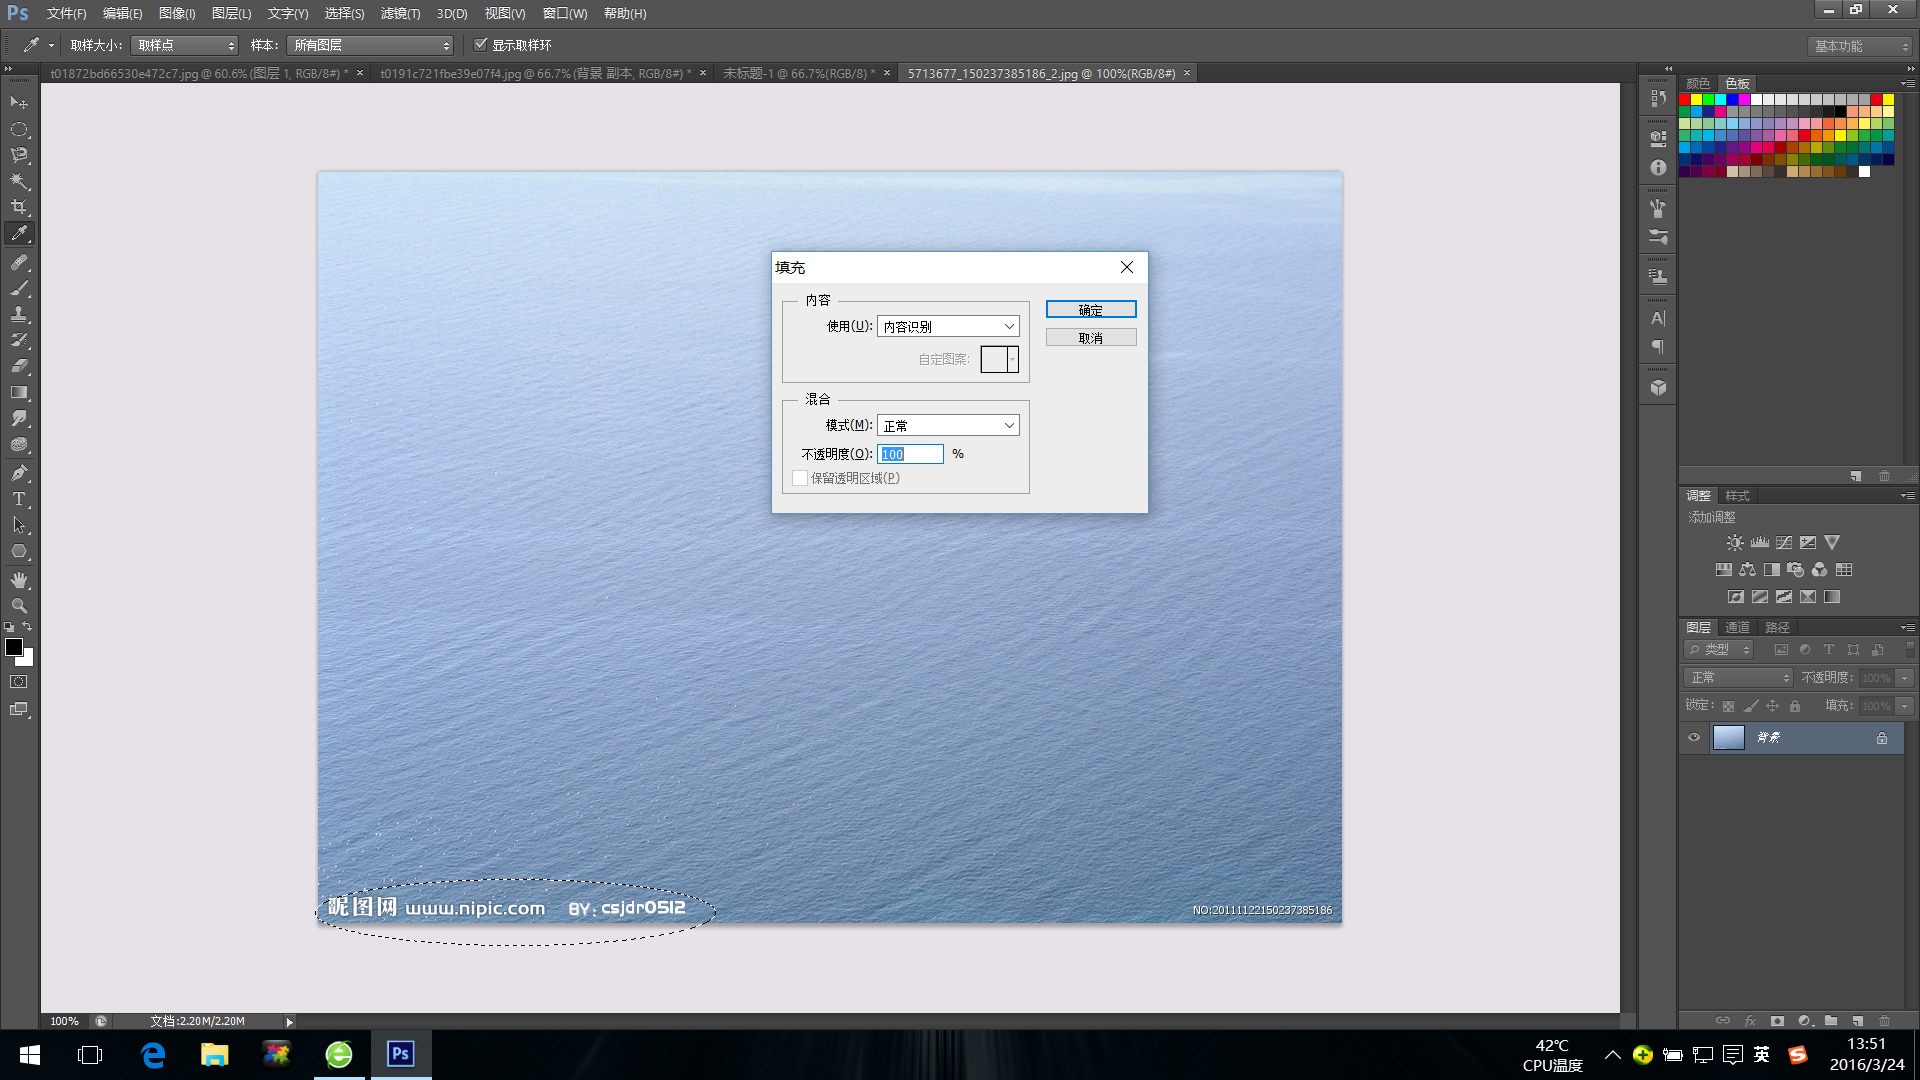Select the Magic Wand tool

[x=19, y=181]
